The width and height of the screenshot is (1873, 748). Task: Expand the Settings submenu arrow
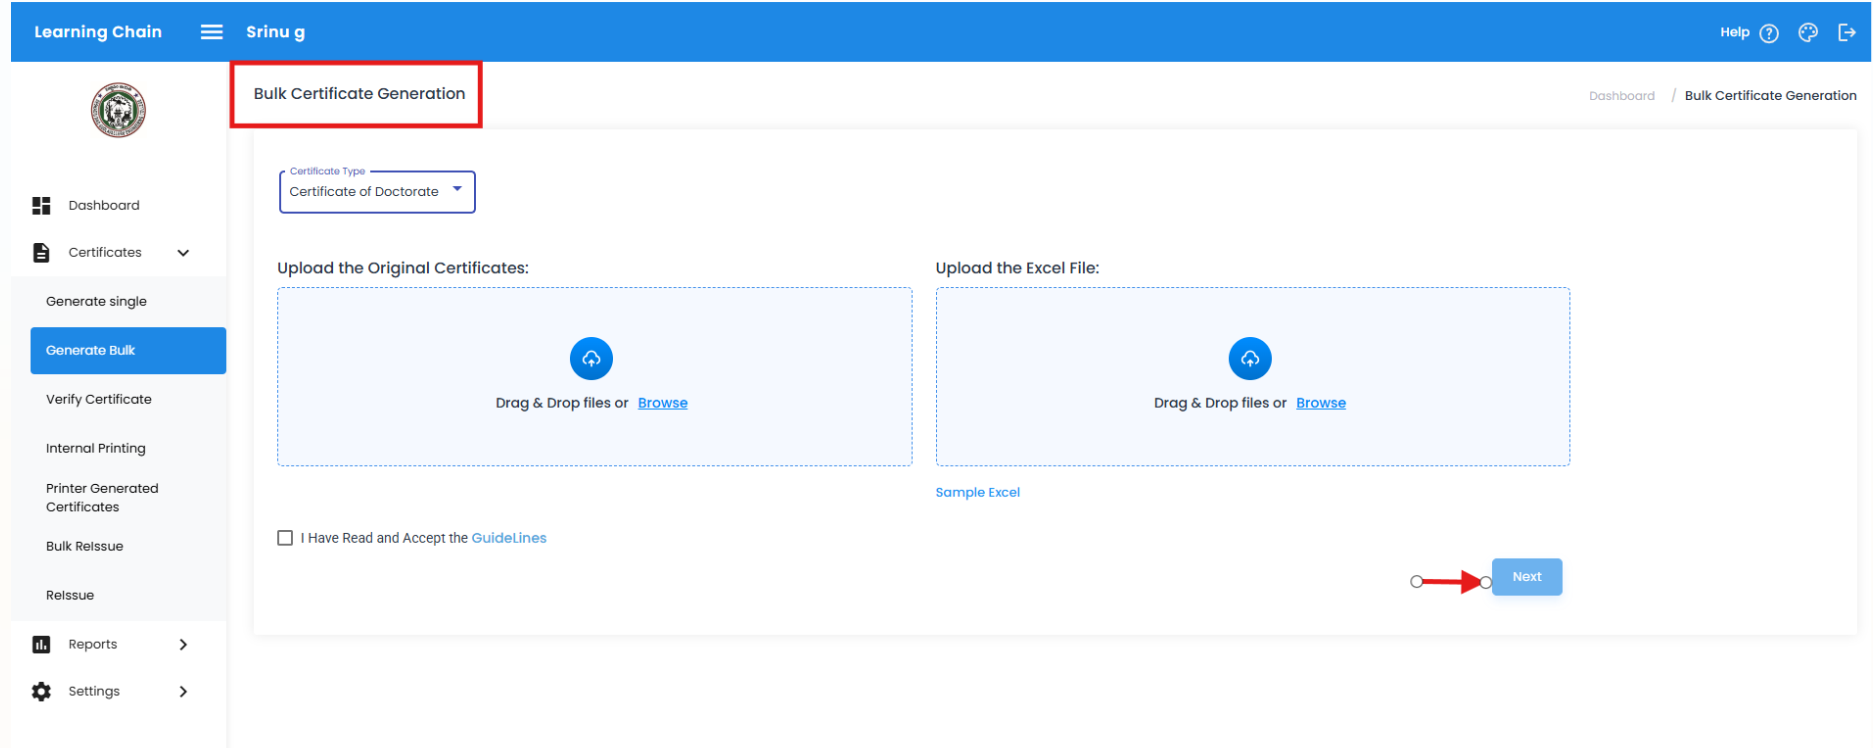(x=183, y=692)
